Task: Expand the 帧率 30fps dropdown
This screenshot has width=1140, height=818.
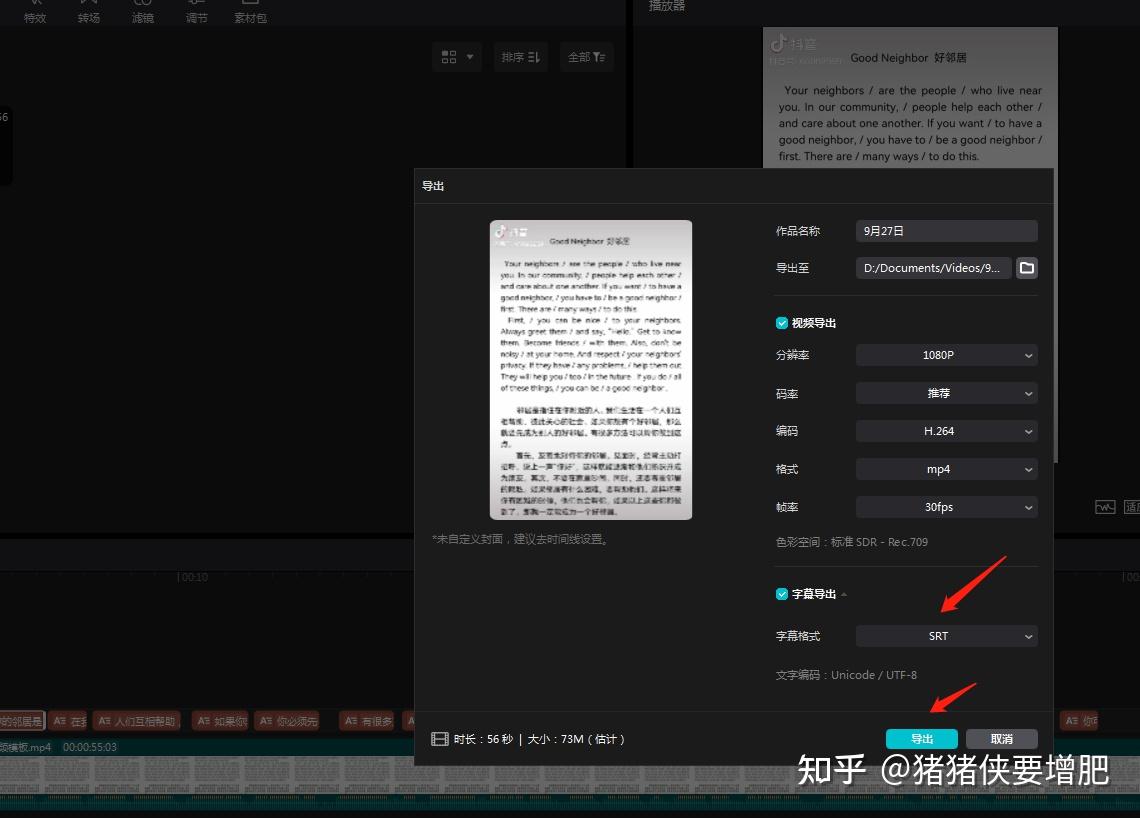Action: tap(946, 507)
